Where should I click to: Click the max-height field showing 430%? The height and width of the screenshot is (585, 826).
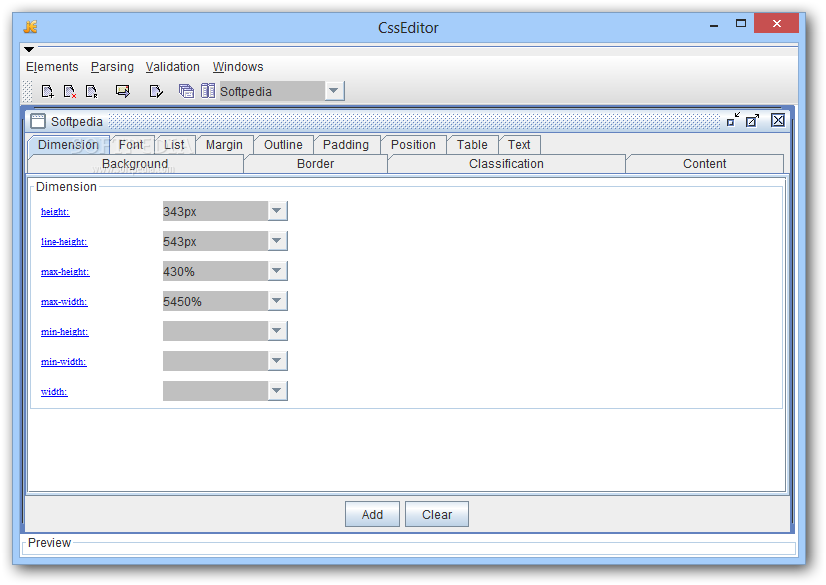pyautogui.click(x=215, y=271)
